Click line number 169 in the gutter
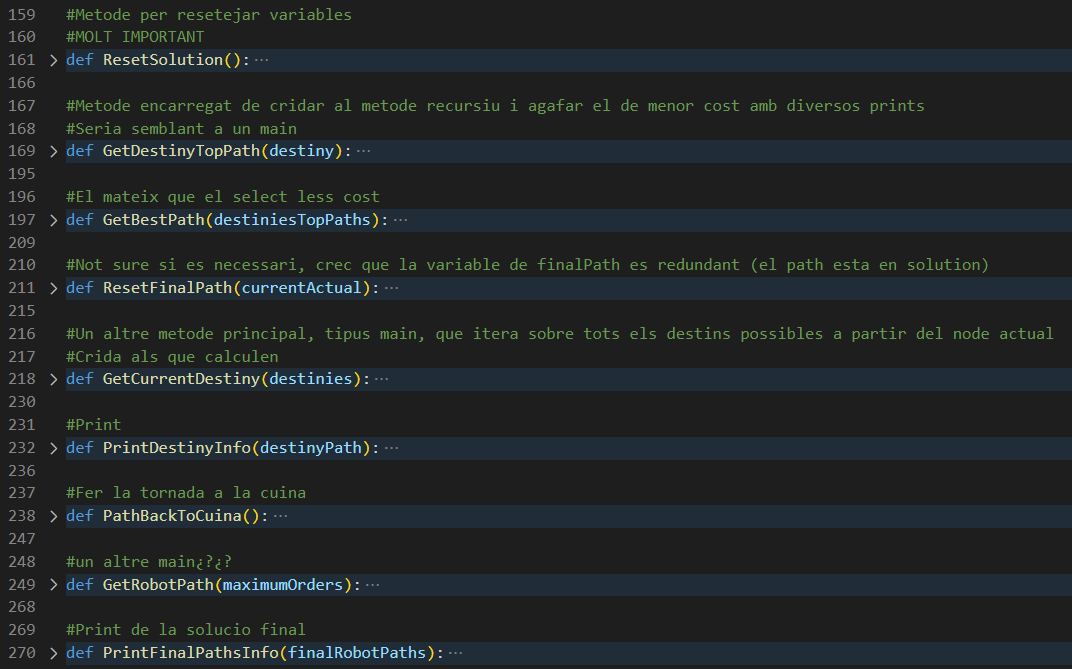Viewport: 1072px width, 669px height. point(22,151)
